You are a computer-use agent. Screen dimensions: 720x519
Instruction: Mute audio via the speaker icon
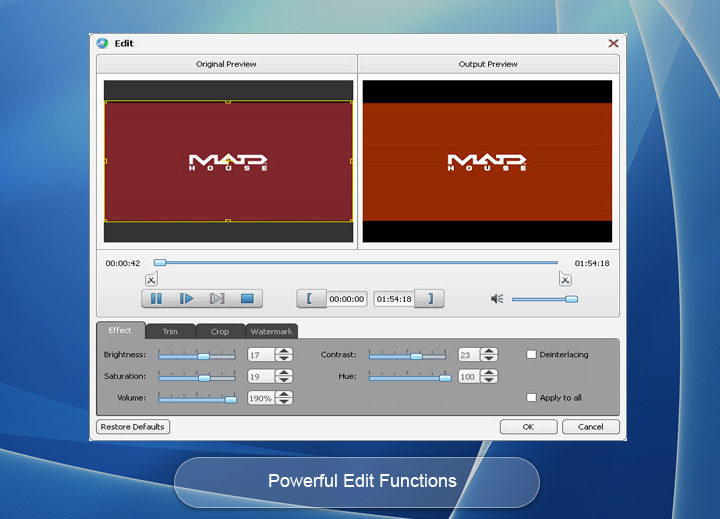[497, 299]
